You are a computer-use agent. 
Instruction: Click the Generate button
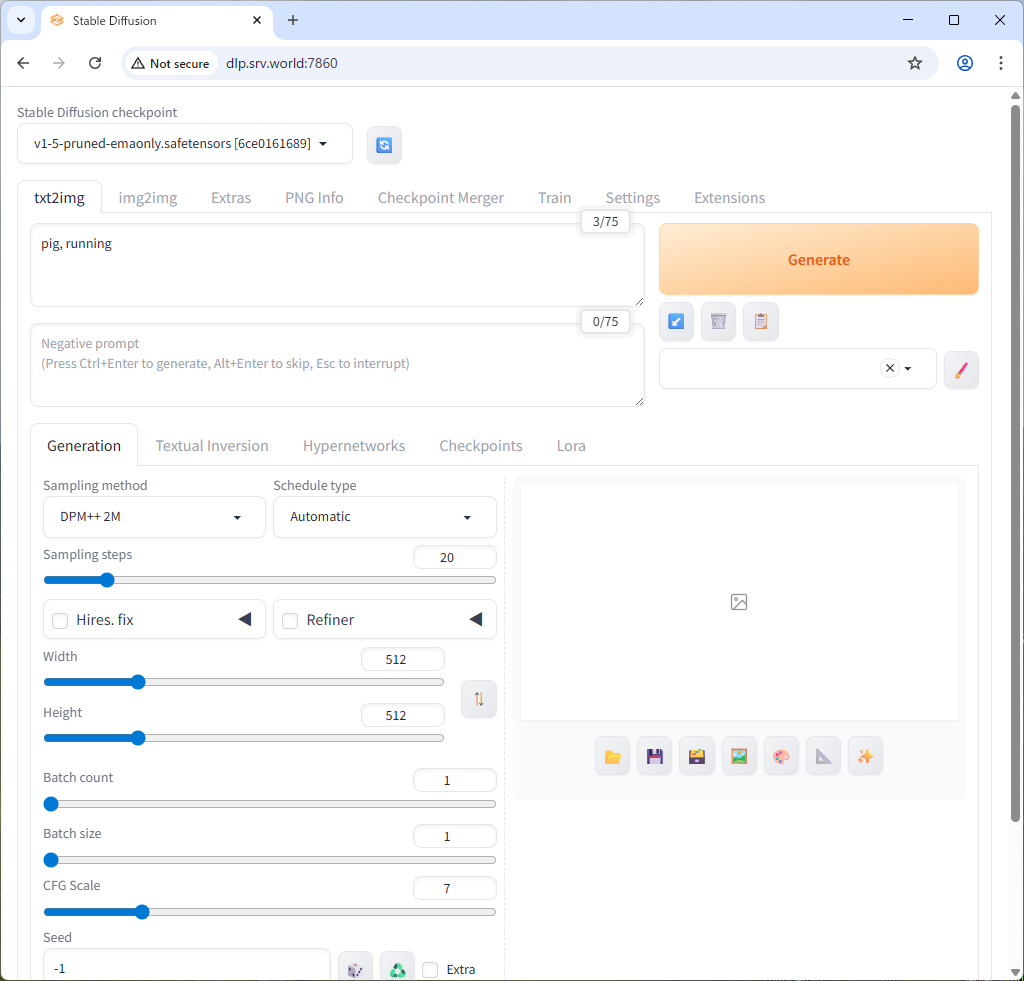tap(818, 259)
